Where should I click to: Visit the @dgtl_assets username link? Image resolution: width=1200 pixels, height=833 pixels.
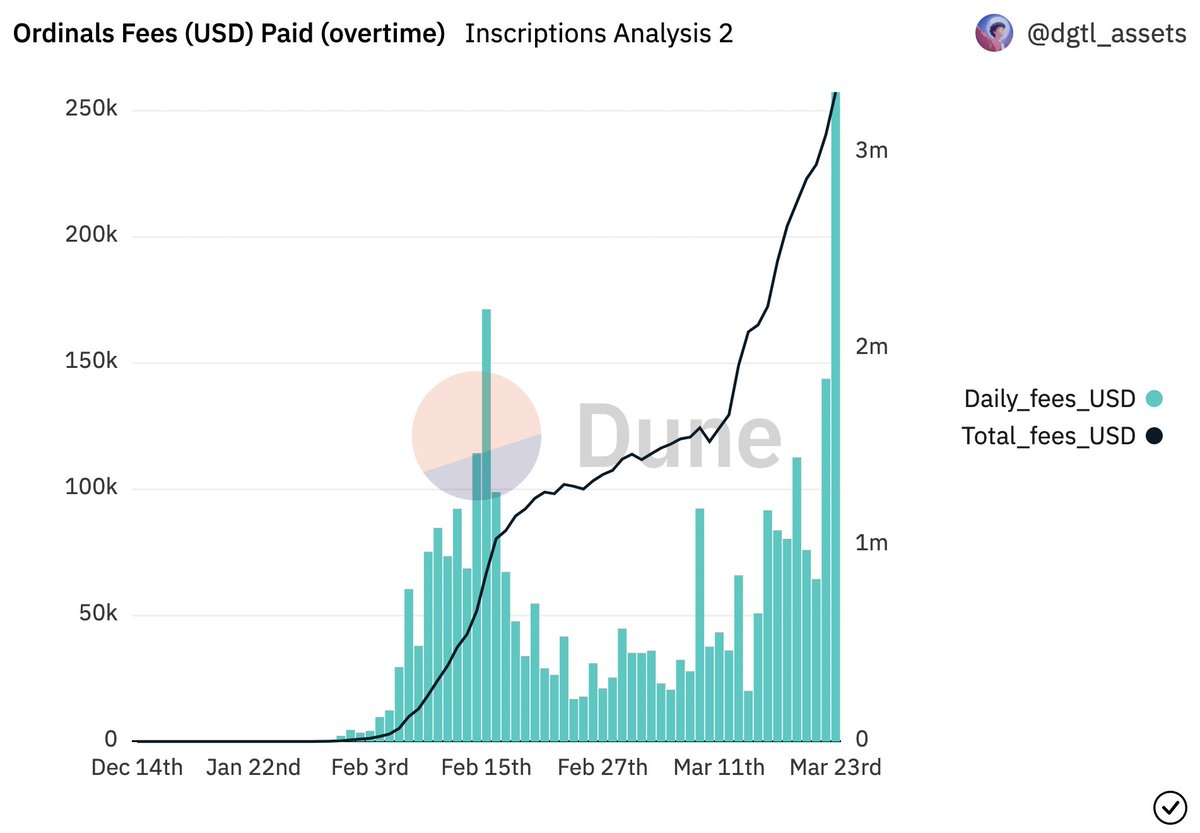click(1106, 34)
